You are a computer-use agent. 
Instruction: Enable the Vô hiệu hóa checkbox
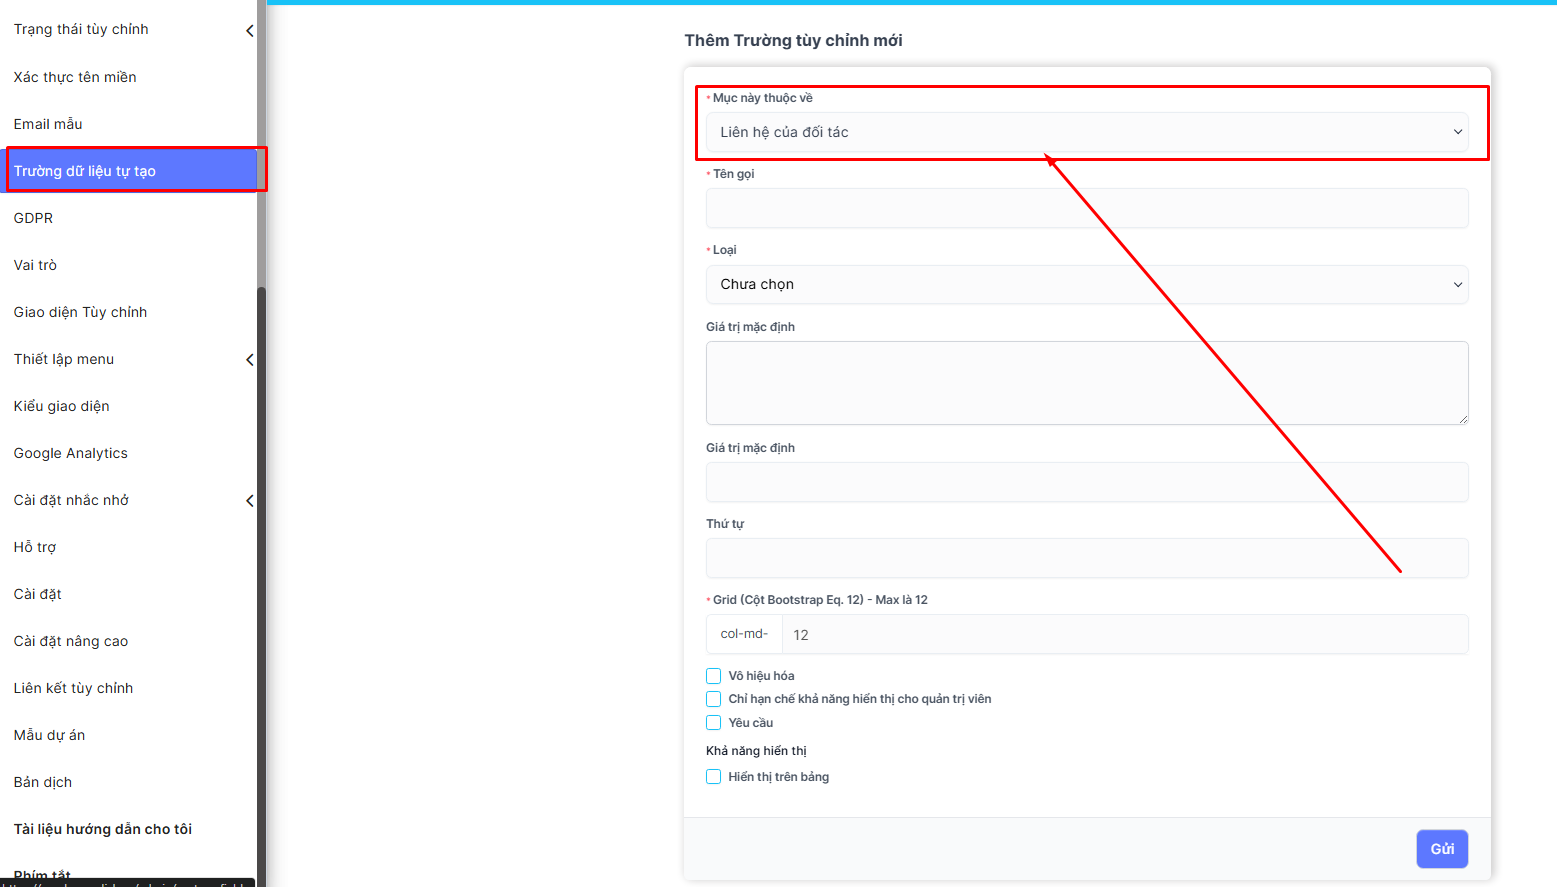714,676
